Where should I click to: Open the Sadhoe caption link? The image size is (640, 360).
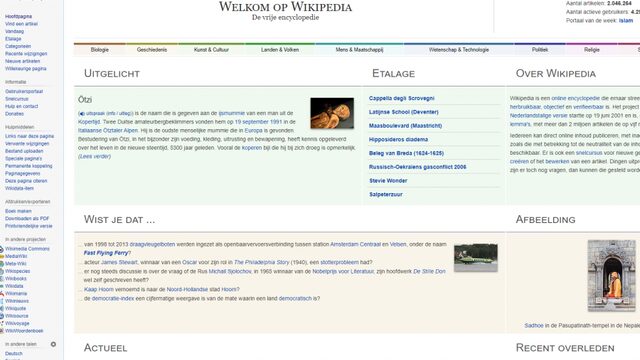tap(534, 325)
